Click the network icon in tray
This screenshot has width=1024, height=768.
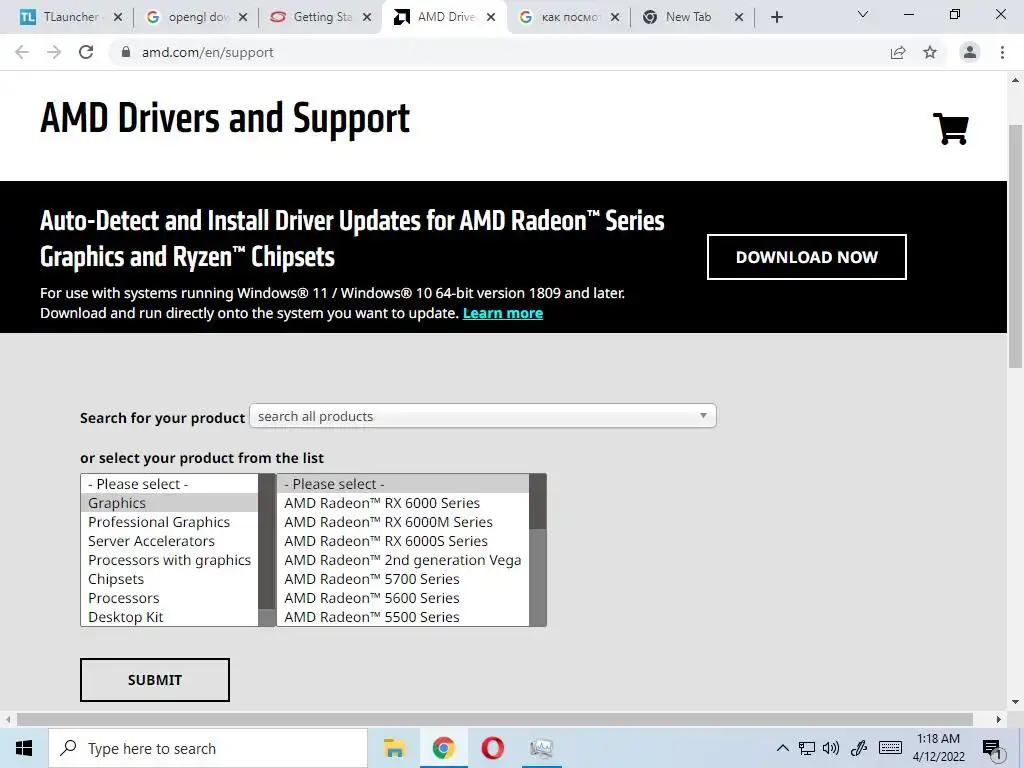coord(807,748)
